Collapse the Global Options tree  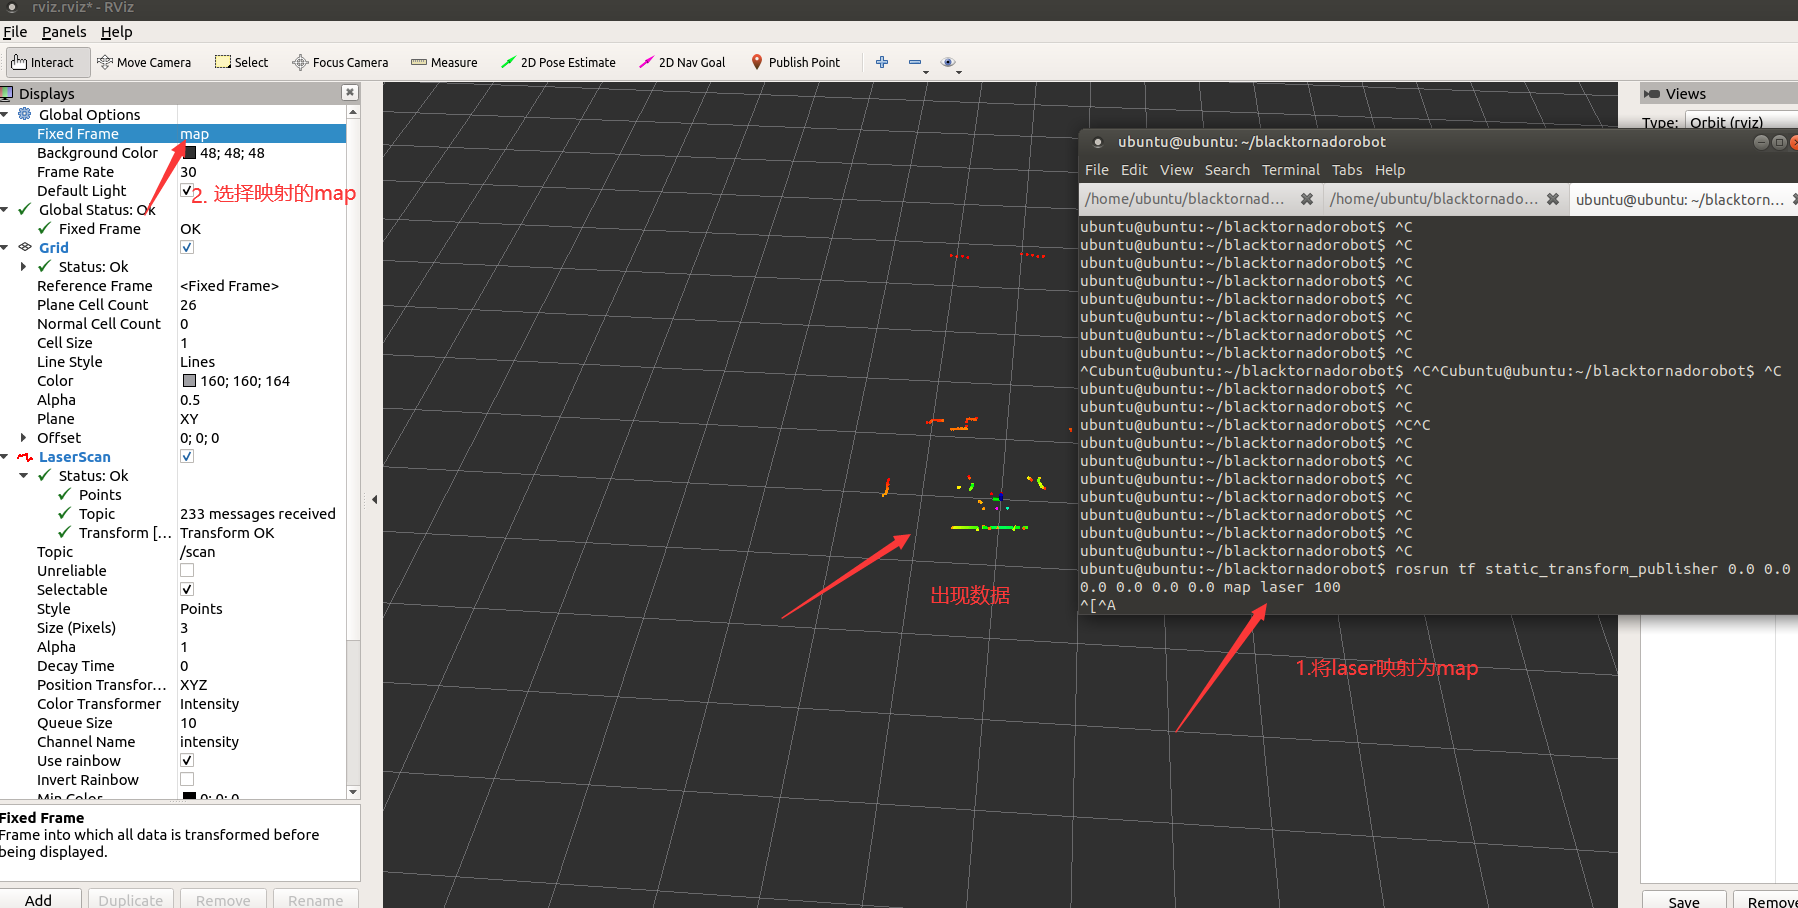point(6,114)
